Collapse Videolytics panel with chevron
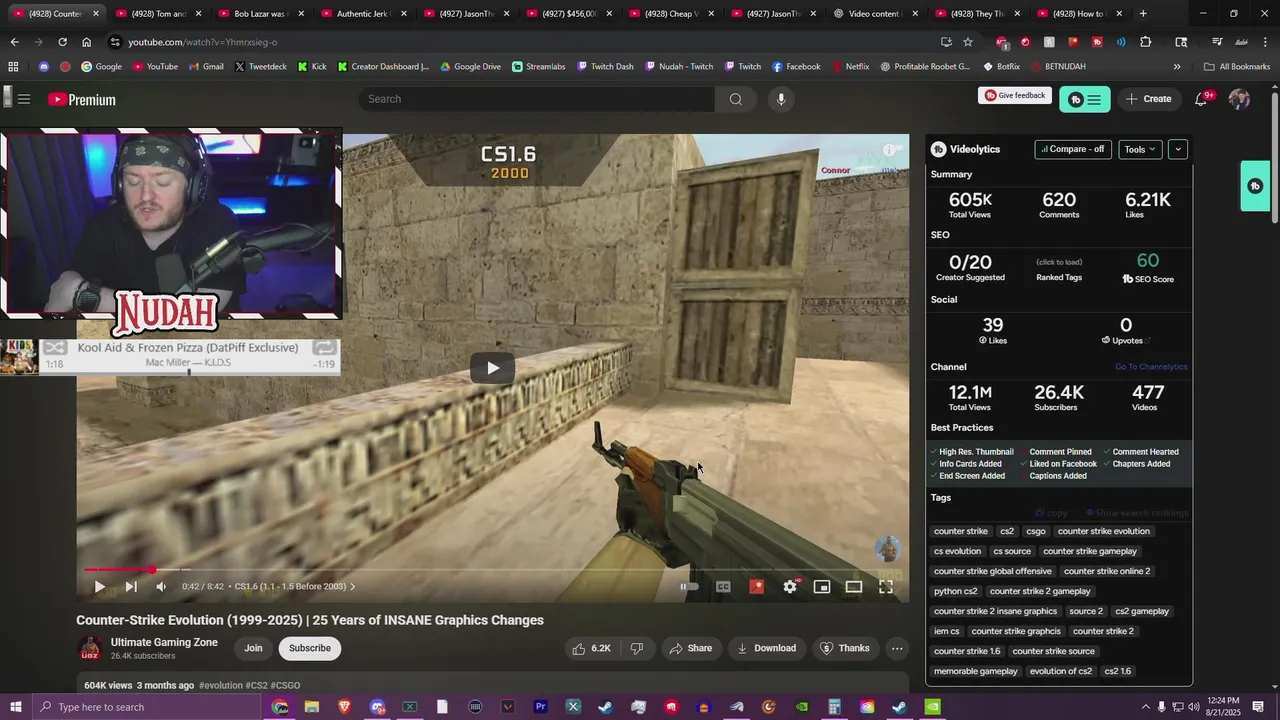The height and width of the screenshot is (720, 1280). pyautogui.click(x=1178, y=149)
